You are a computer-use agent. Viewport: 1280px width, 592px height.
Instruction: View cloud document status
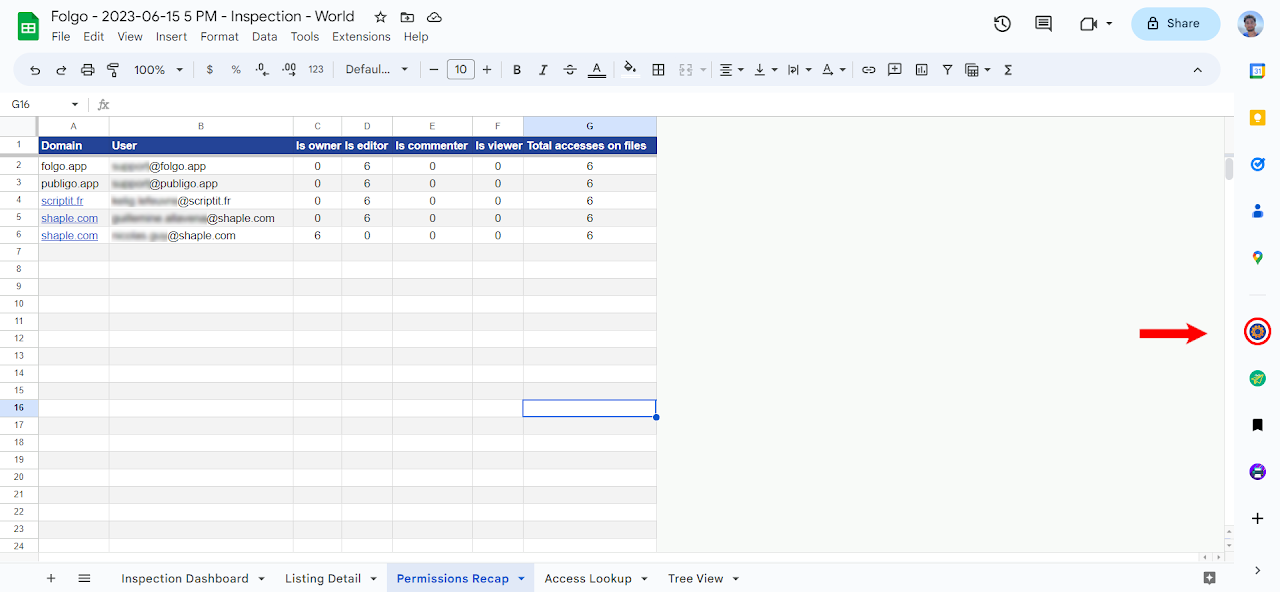[x=434, y=17]
